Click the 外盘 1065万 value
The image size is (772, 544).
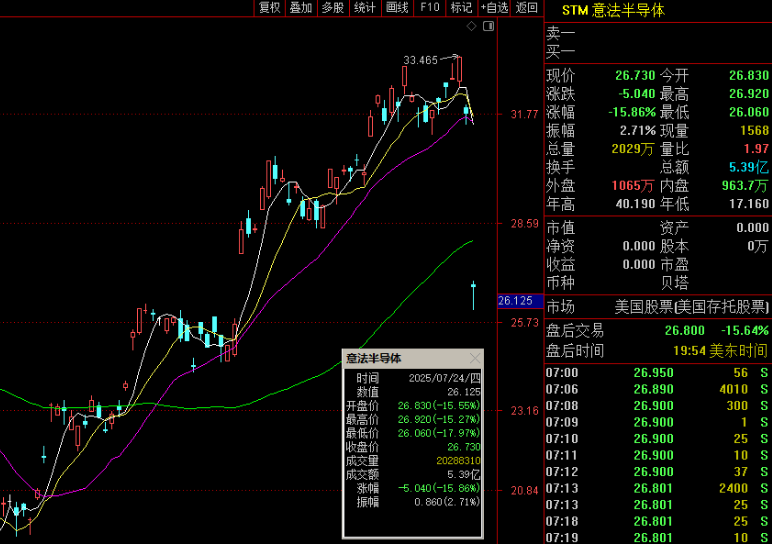tap(632, 186)
